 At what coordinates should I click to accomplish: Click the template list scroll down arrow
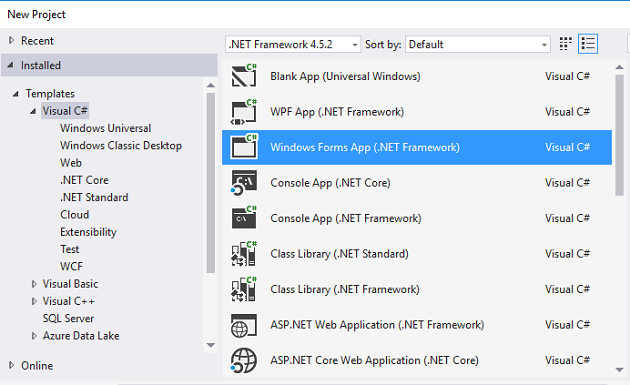[x=619, y=370]
